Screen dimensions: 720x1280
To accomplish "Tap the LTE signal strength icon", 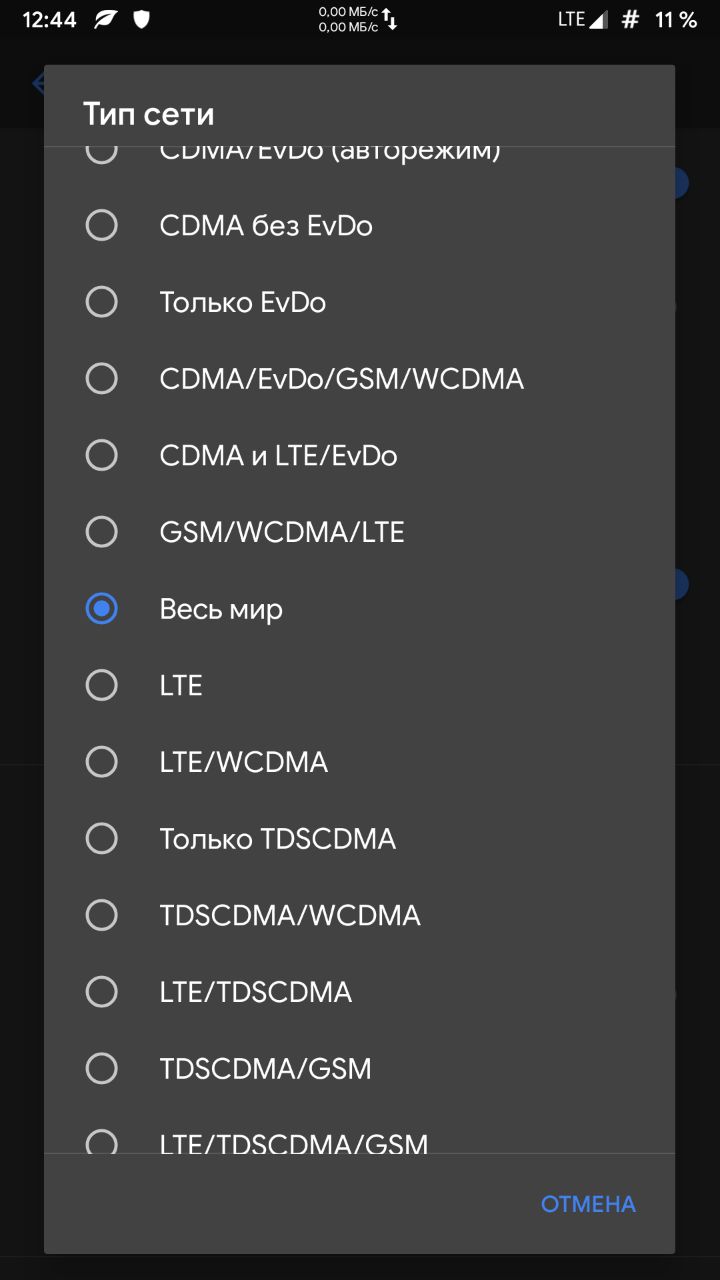I will click(x=597, y=20).
